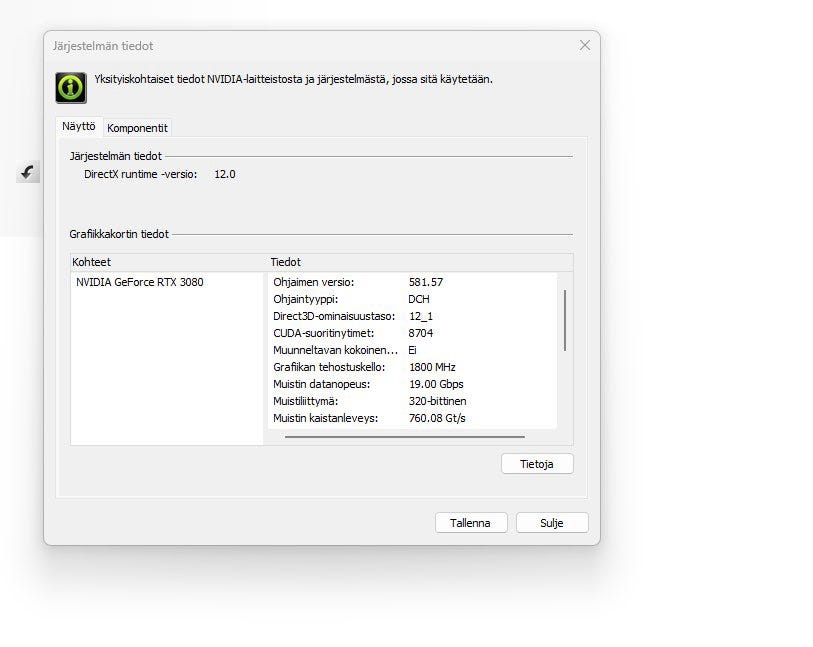Click the green NVIDIA info icon
The width and height of the screenshot is (813, 647).
(x=71, y=88)
